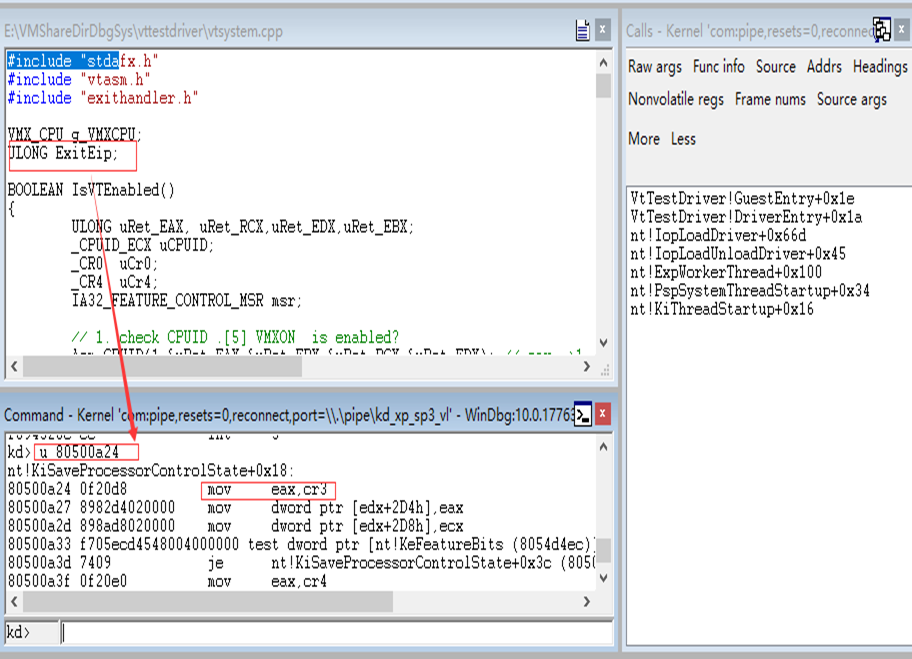This screenshot has height=659, width=912.
Task: Toggle Func info in Calls window
Action: coord(718,66)
